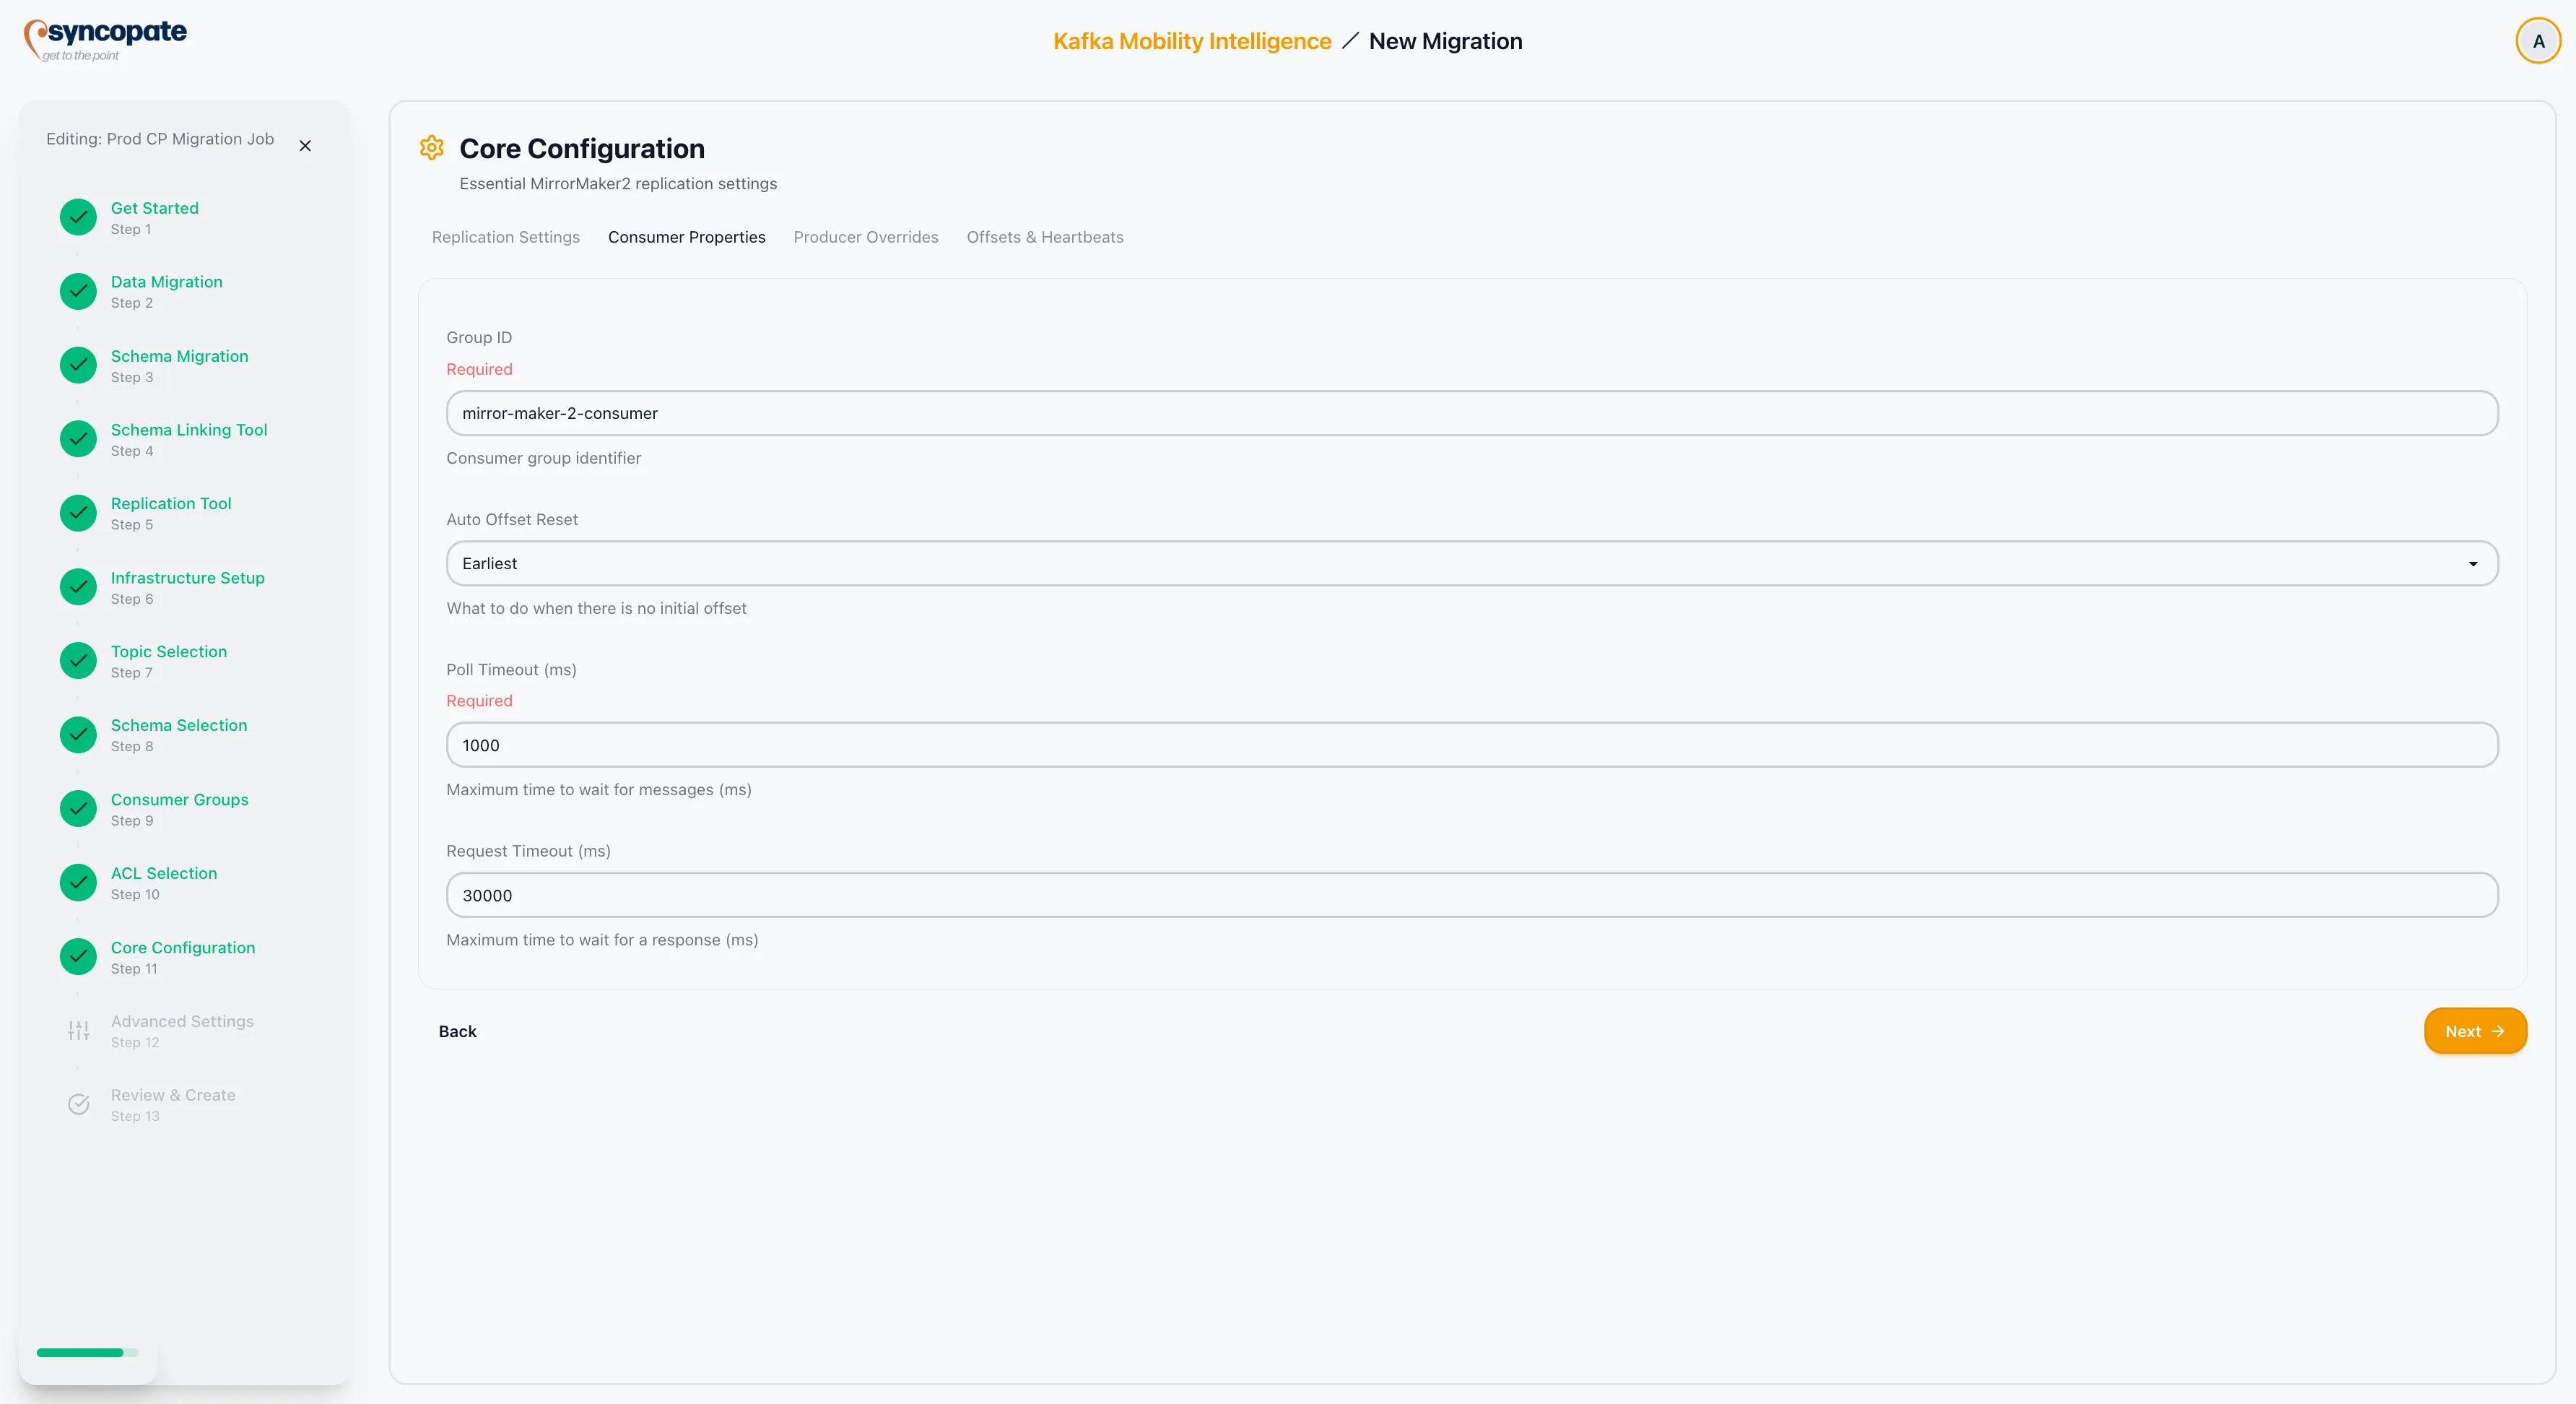Viewport: 2576px width, 1404px height.
Task: Click the Group ID input field
Action: point(1470,413)
